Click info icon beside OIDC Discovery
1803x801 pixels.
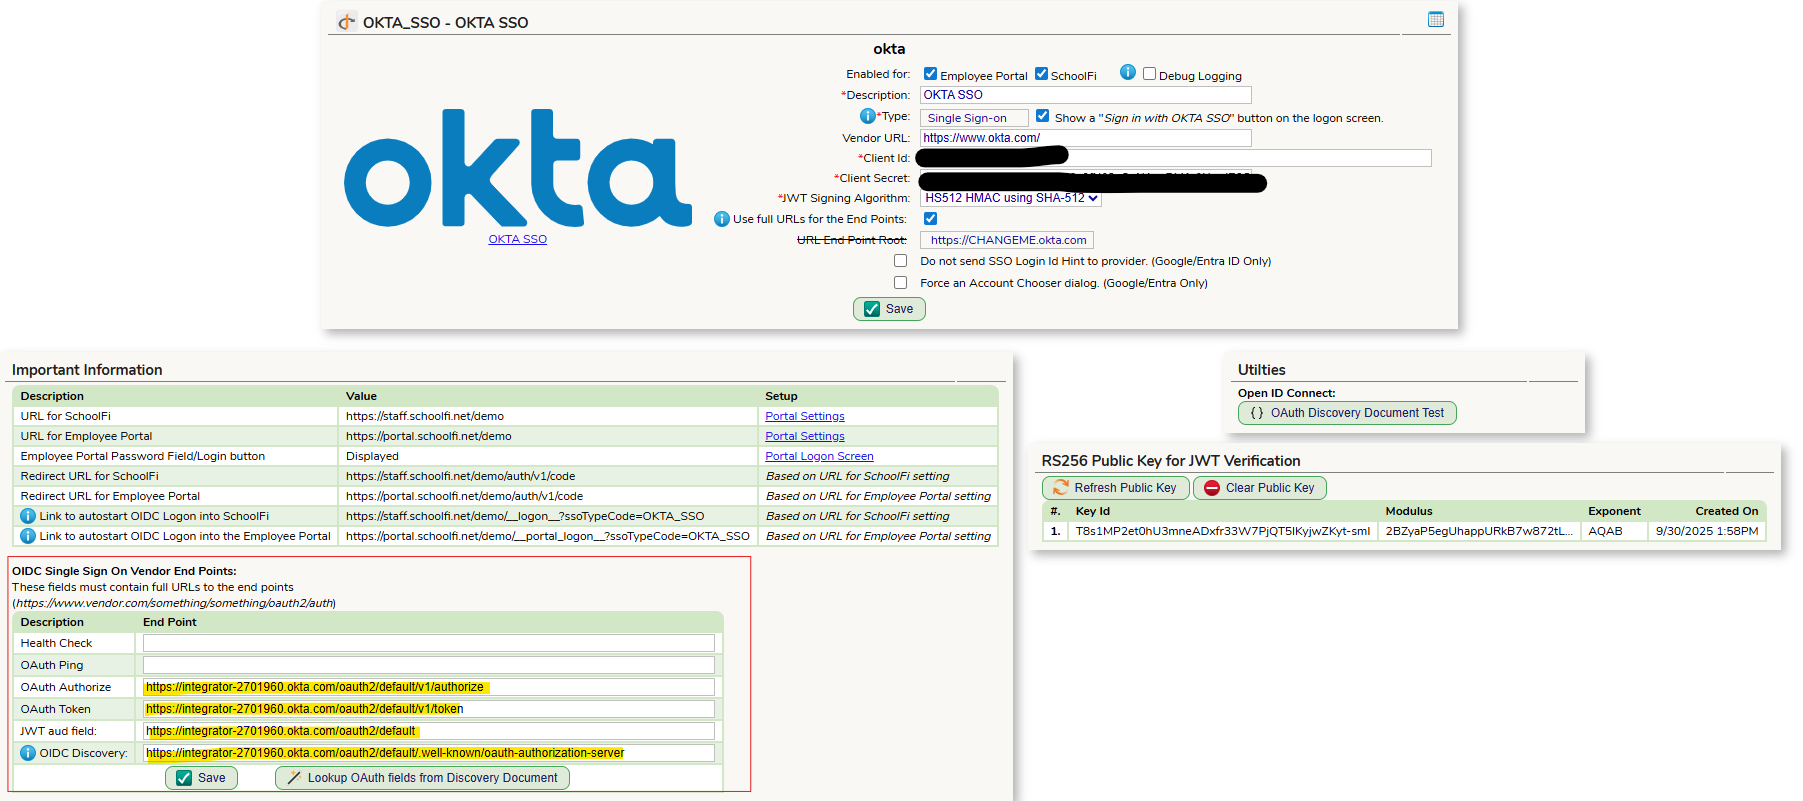(28, 753)
